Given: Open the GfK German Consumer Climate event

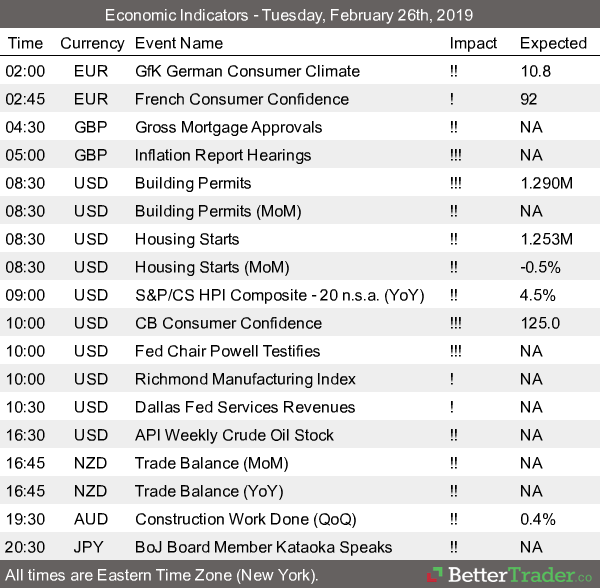Looking at the screenshot, I should pos(247,71).
